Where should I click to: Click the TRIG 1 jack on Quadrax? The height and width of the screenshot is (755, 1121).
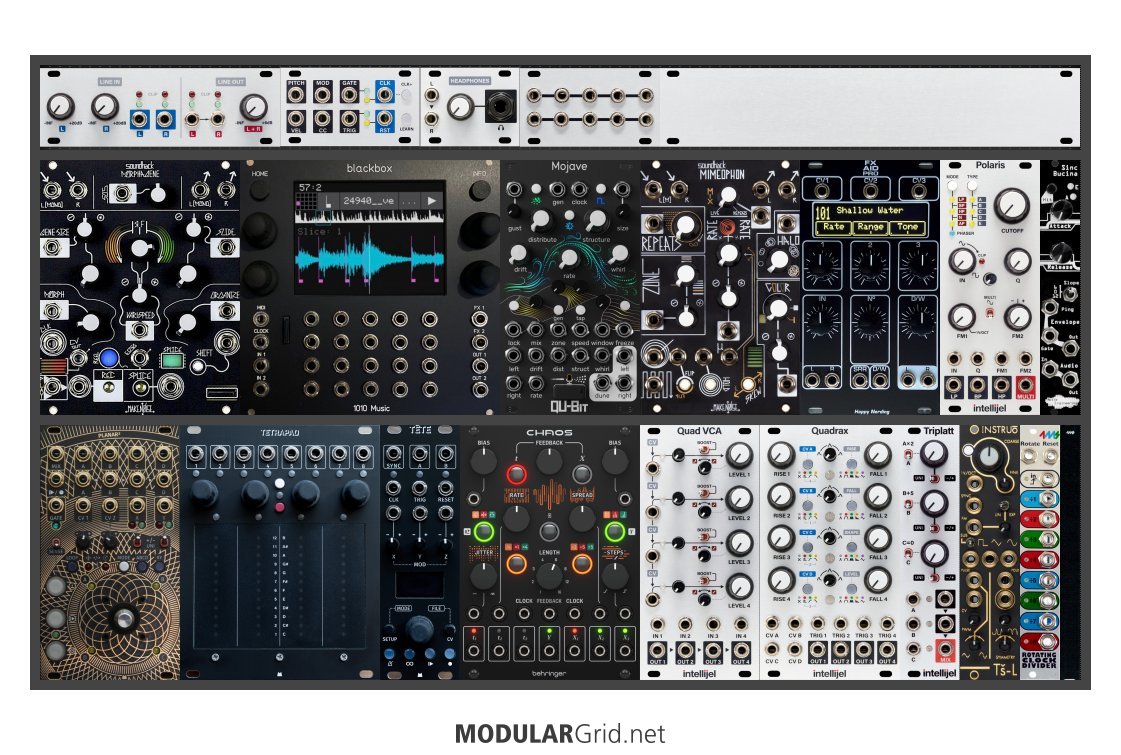(818, 623)
